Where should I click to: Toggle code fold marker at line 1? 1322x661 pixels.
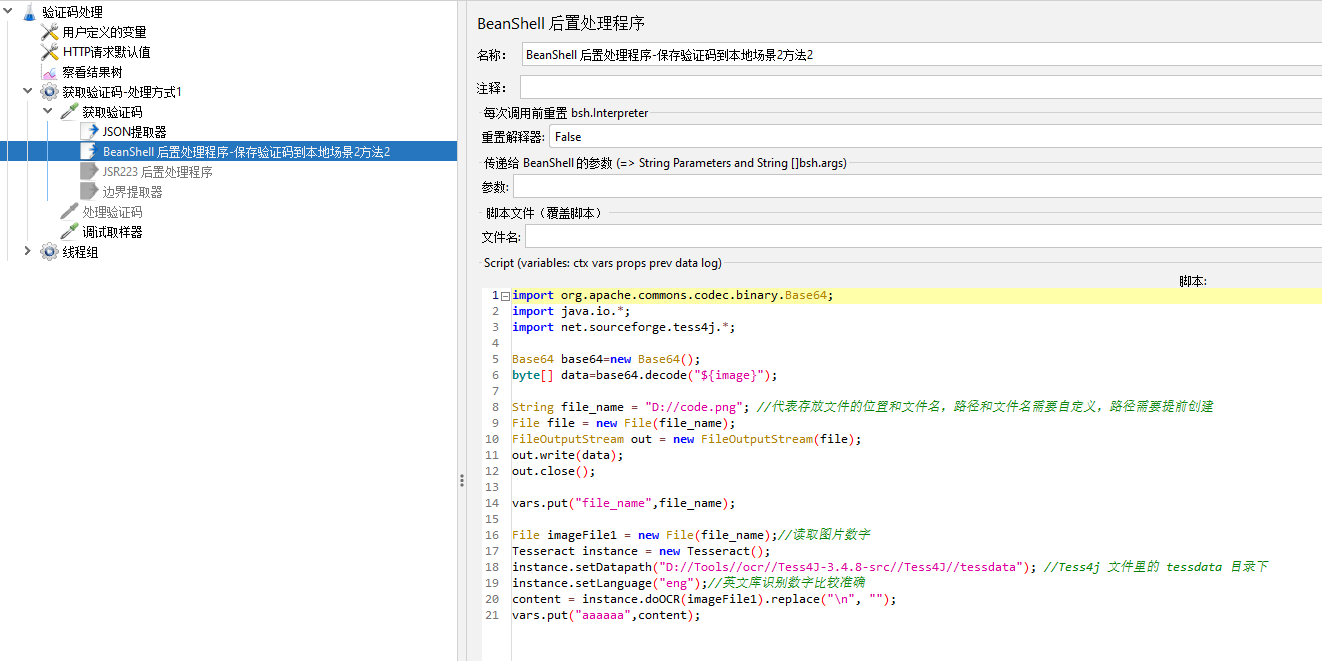505,296
